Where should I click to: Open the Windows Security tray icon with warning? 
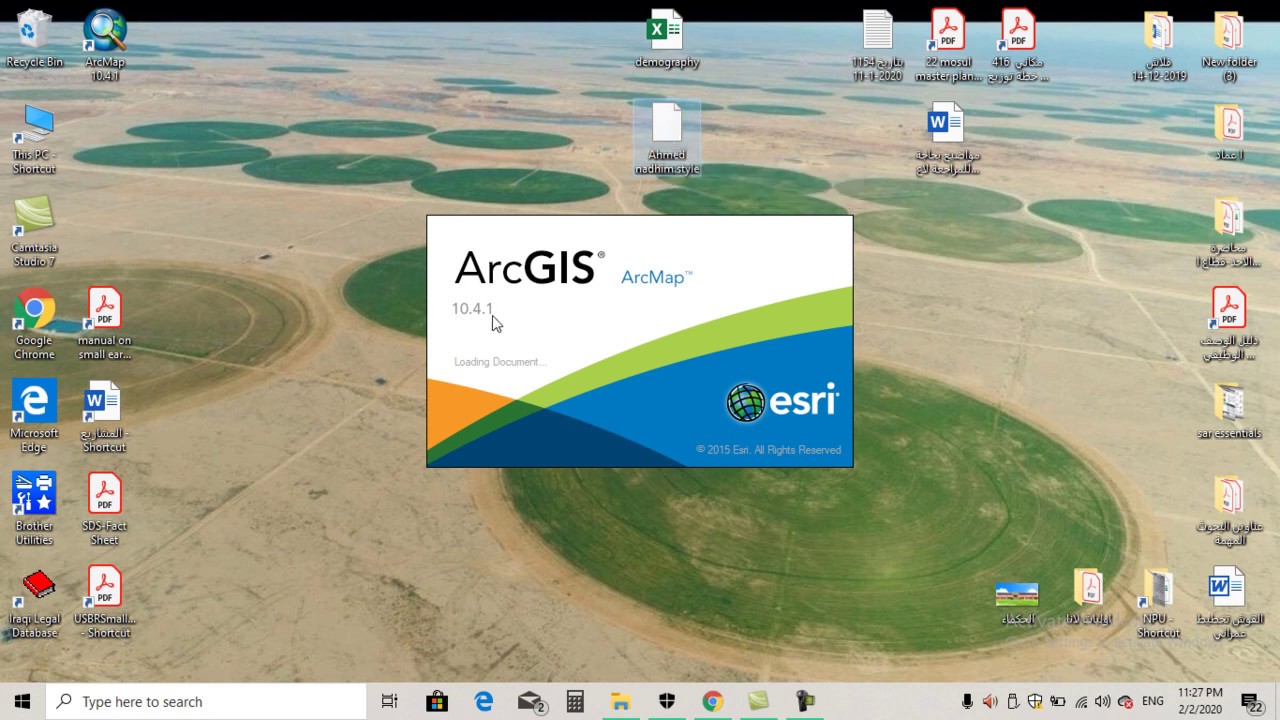(x=1035, y=701)
